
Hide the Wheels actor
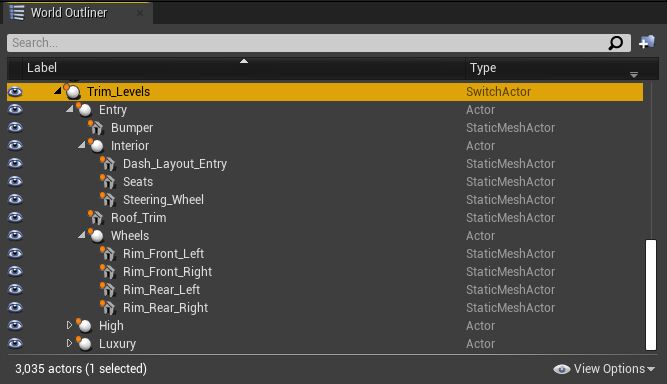click(15, 235)
